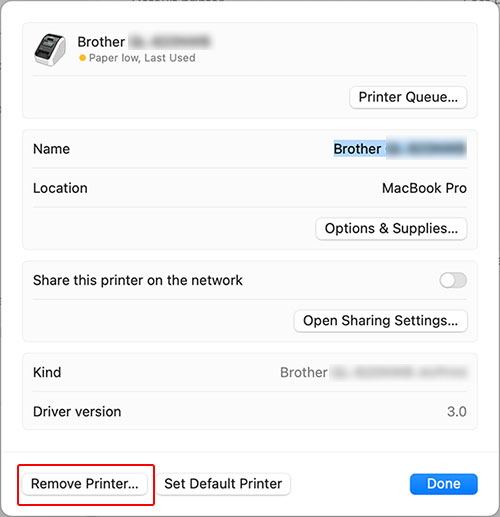Click the Paper low, Last Used status text
Screen dimensions: 500x517
click(x=142, y=58)
